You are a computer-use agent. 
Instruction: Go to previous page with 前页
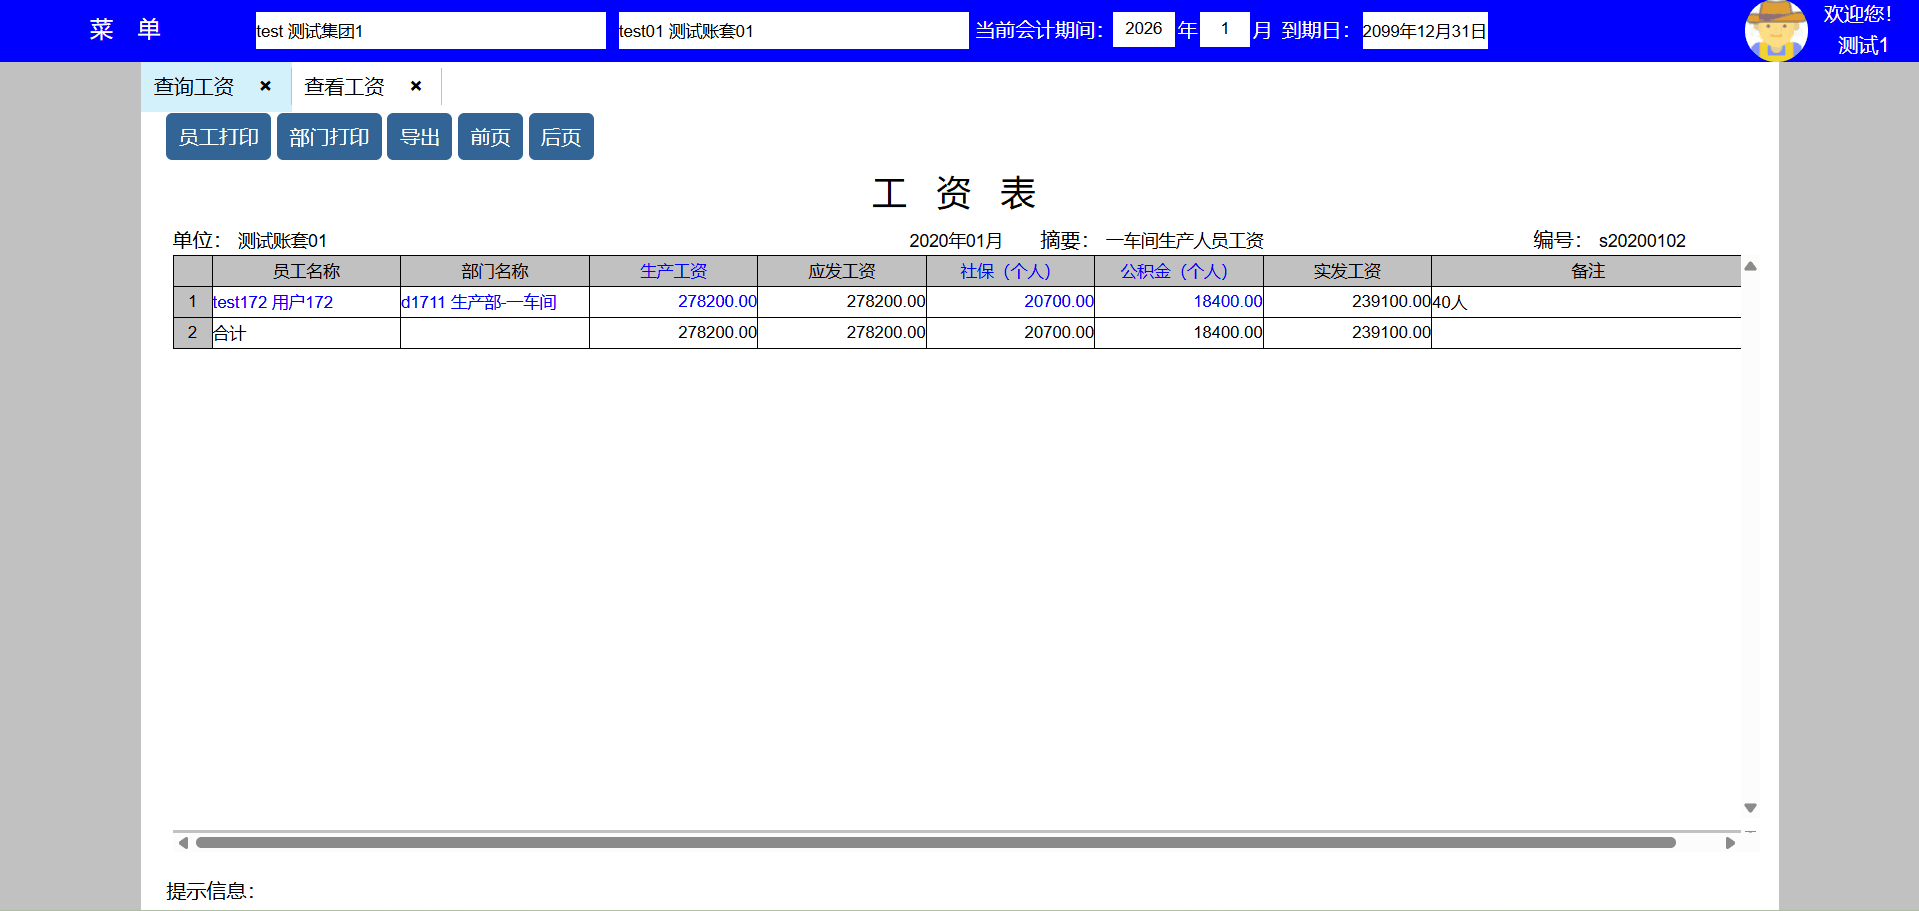tap(490, 137)
